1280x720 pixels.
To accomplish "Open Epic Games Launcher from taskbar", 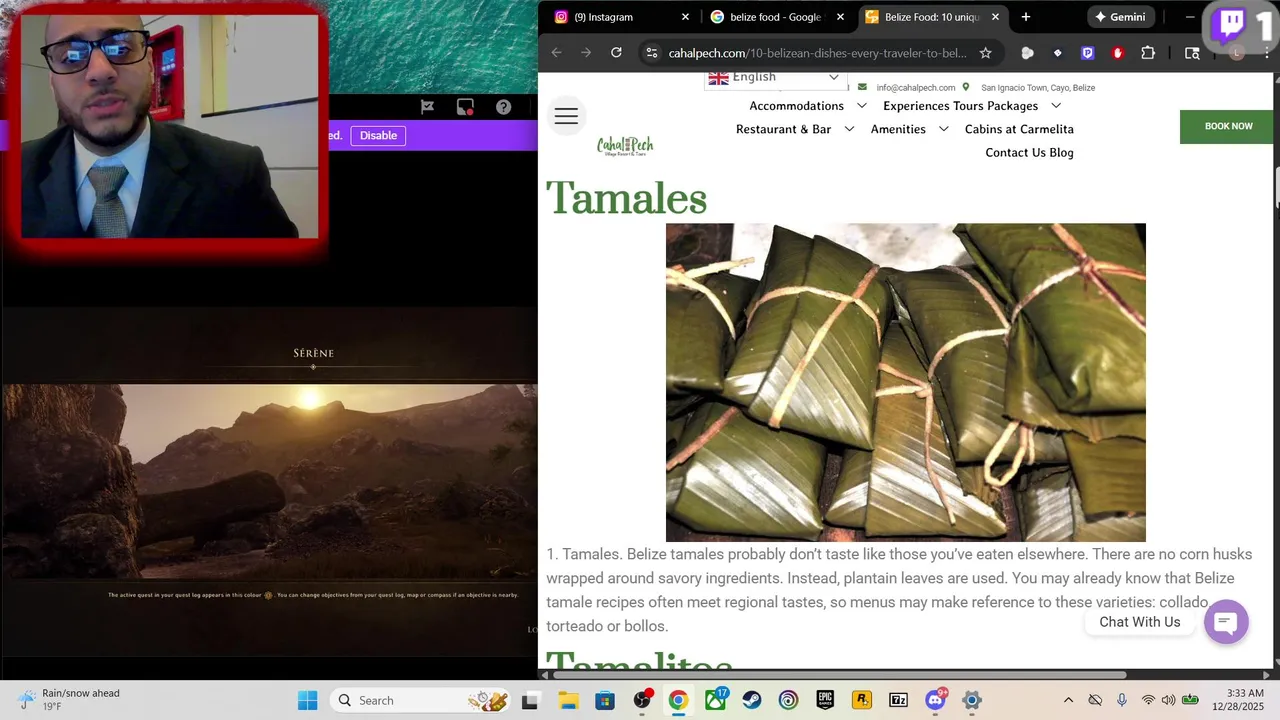I will 825,700.
